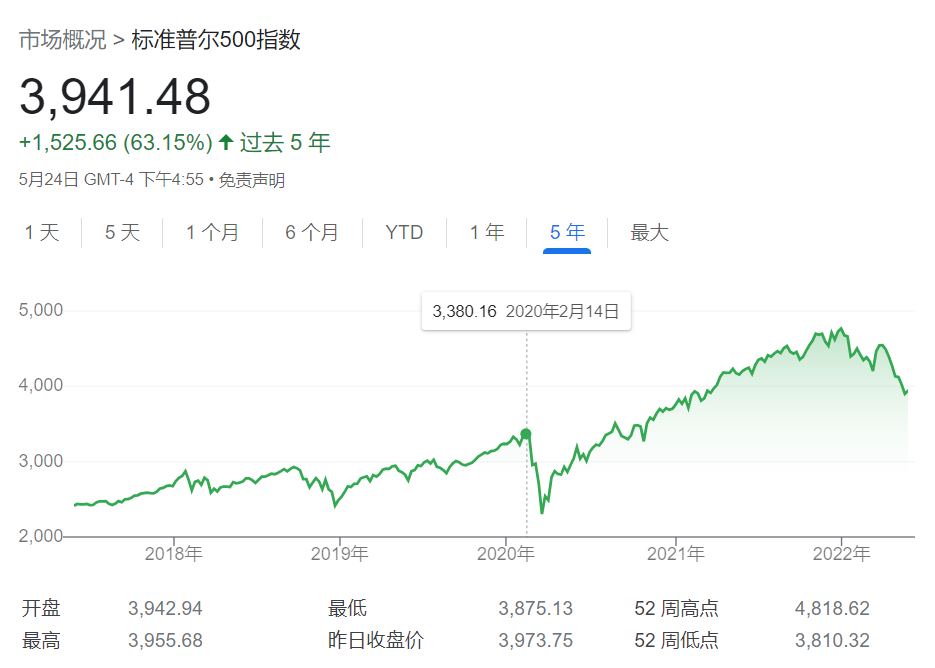Switch to the 最大 time range
Screen dimensions: 935x668
(x=649, y=231)
